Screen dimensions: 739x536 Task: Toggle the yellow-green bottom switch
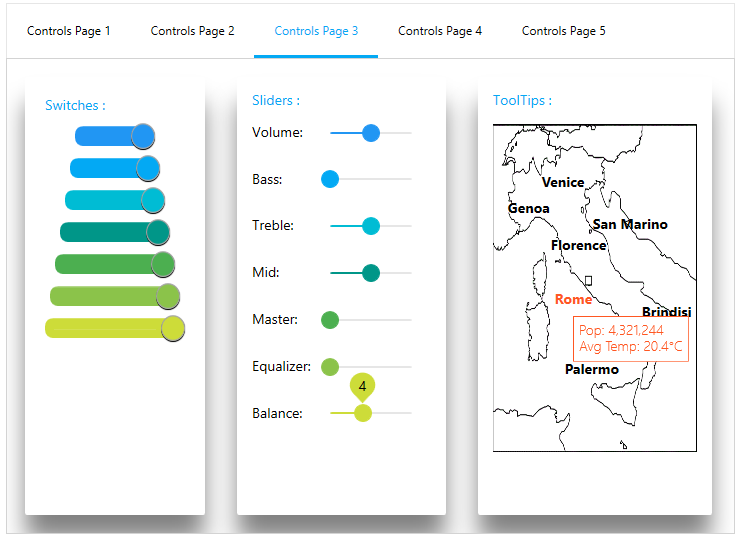pyautogui.click(x=115, y=328)
